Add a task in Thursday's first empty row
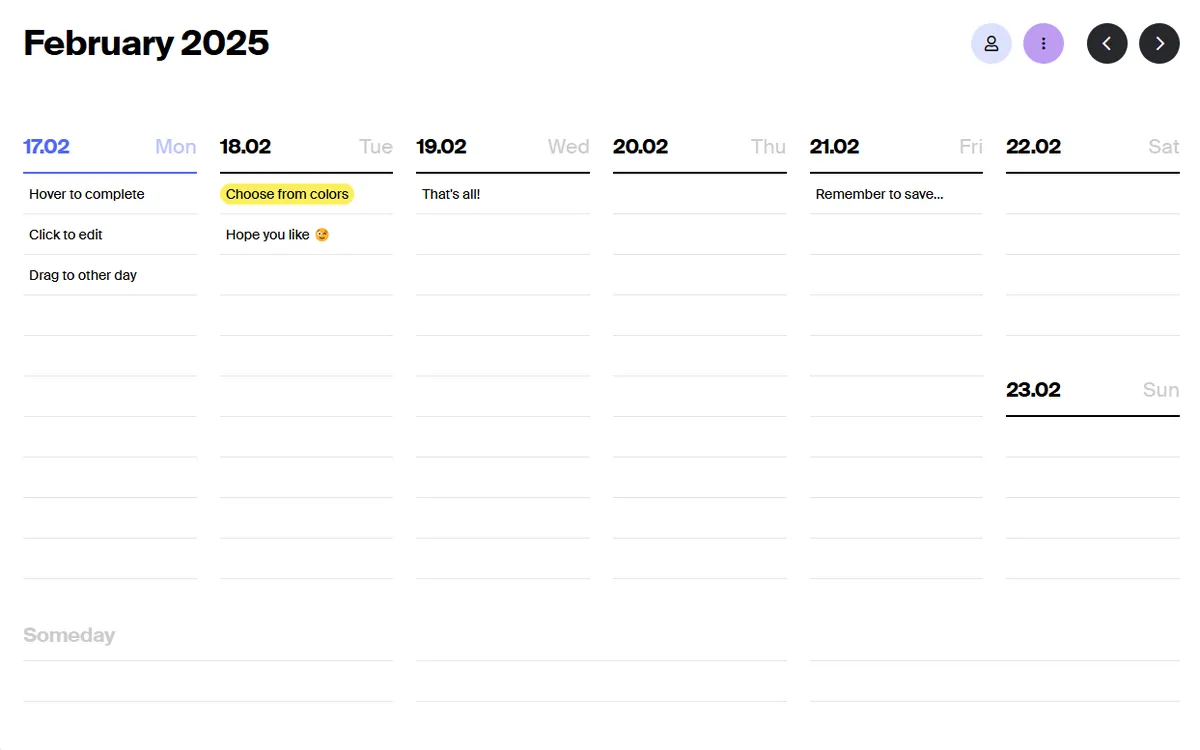Screen dimensions: 1200x750 pos(699,194)
